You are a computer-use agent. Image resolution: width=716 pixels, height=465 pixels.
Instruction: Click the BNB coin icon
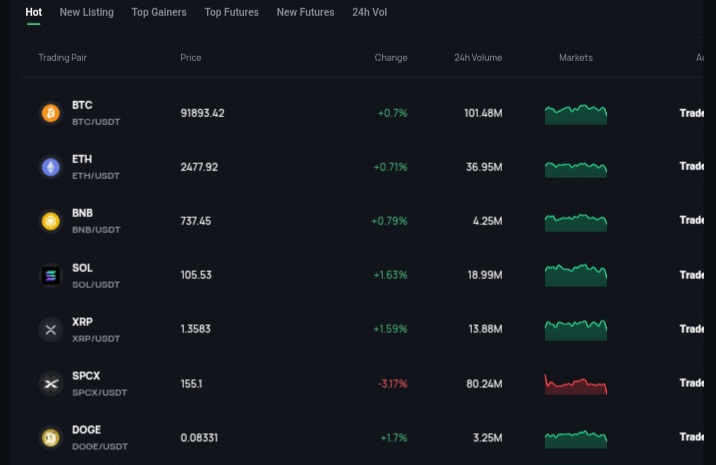[51, 221]
